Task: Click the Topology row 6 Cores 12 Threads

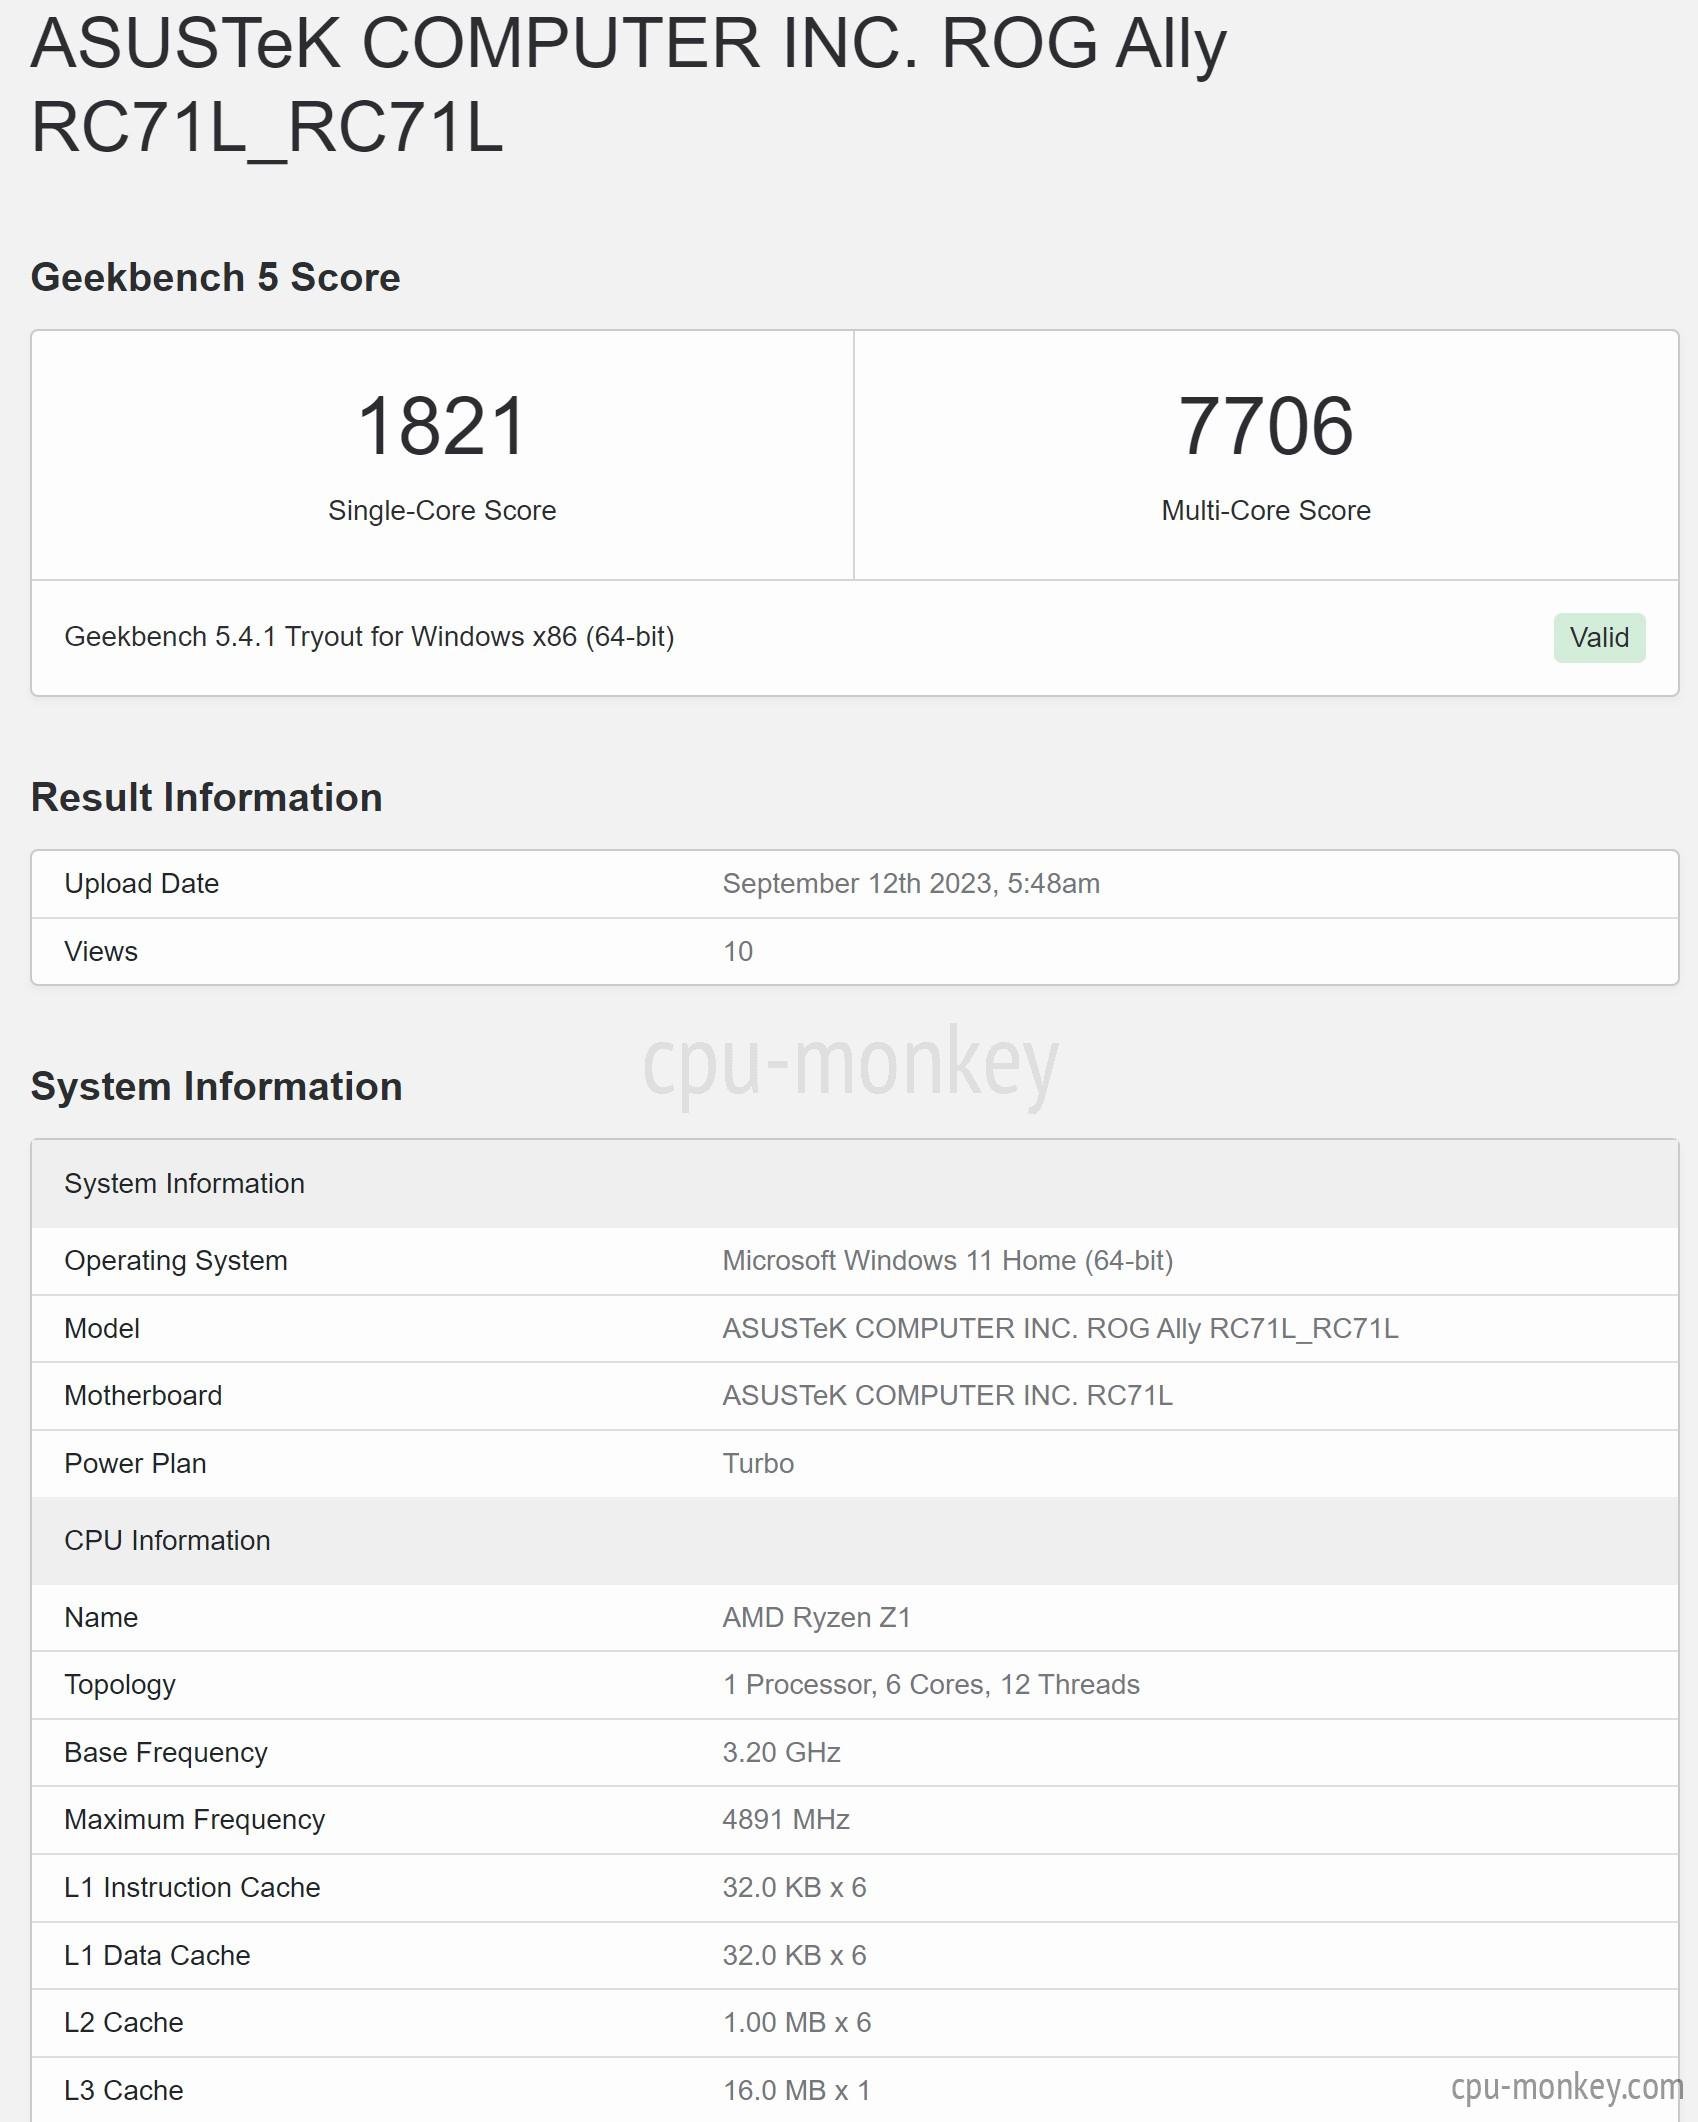Action: click(x=855, y=1684)
